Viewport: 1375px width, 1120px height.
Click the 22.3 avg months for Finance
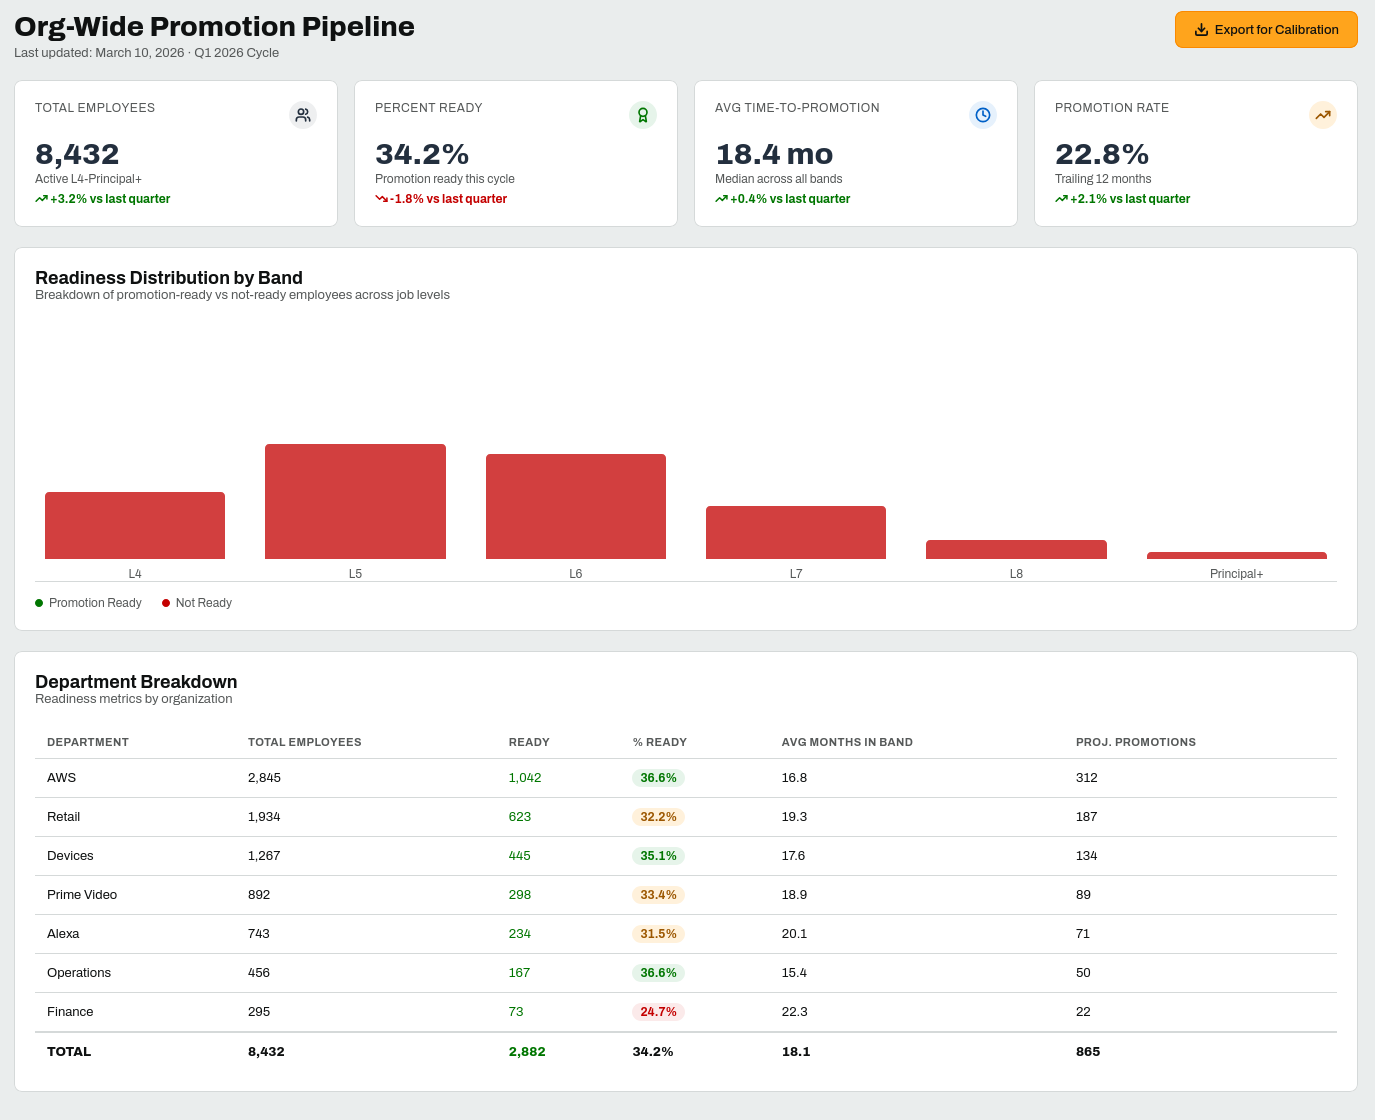coord(794,1012)
